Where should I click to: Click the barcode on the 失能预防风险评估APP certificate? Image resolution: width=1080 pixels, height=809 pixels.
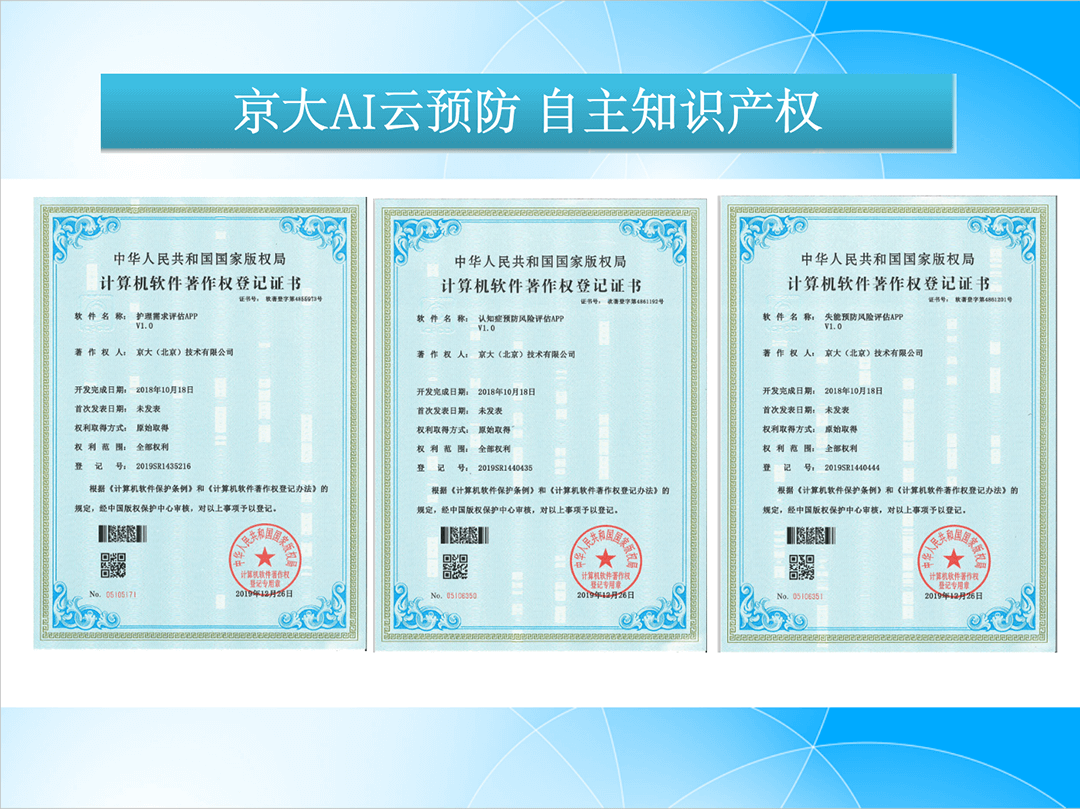(811, 535)
